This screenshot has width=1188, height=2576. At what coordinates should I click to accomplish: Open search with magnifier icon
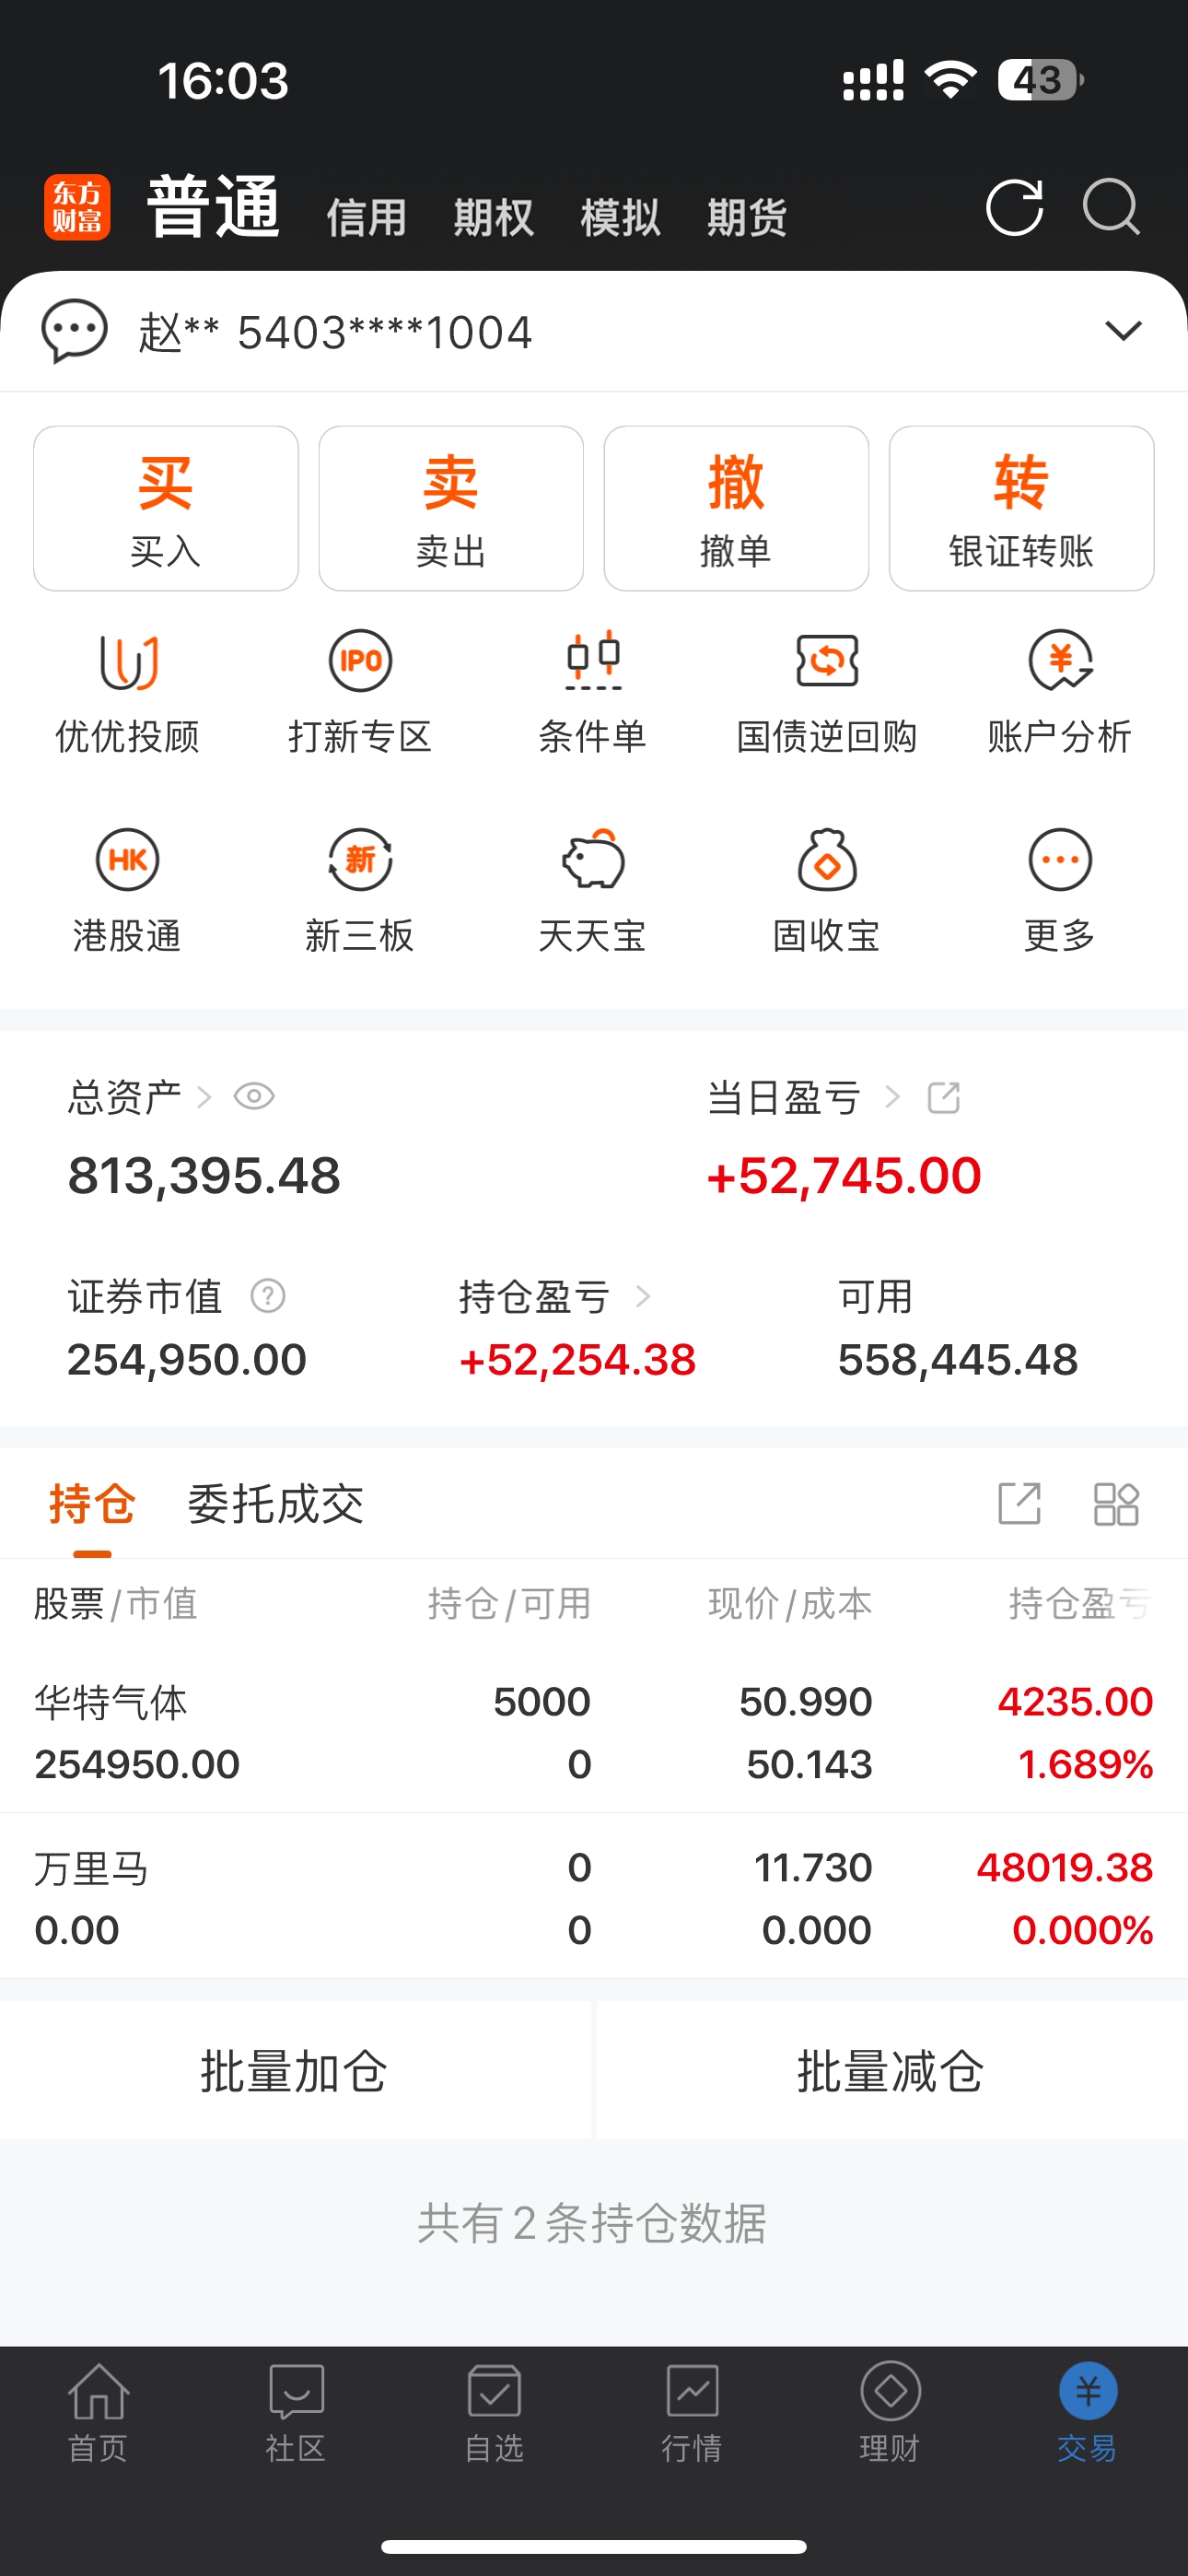1111,207
